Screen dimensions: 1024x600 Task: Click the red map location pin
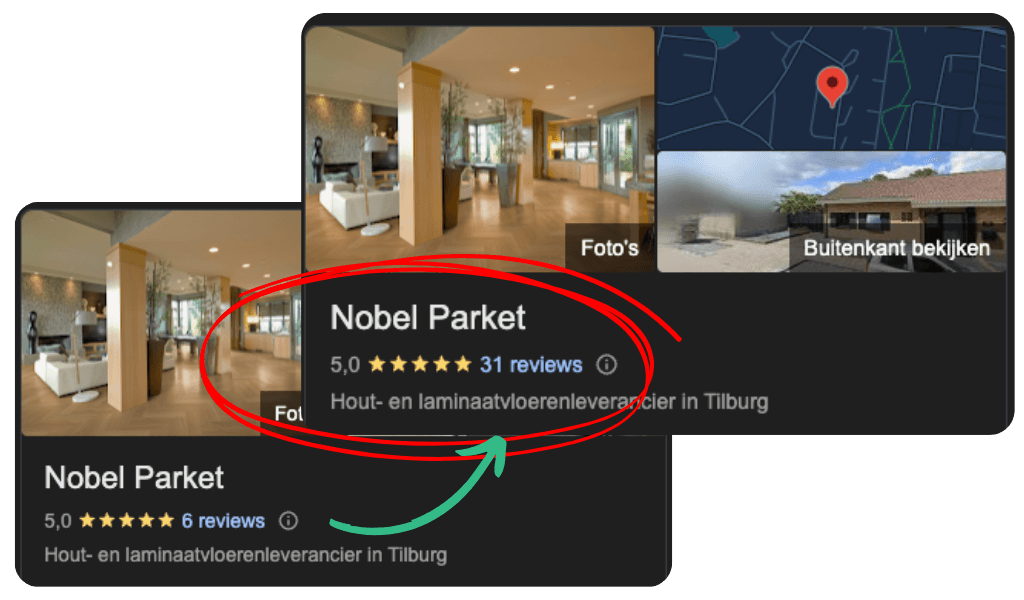[832, 87]
